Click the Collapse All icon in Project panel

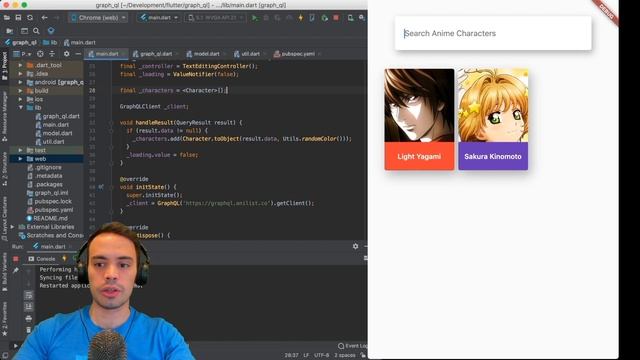[52, 54]
